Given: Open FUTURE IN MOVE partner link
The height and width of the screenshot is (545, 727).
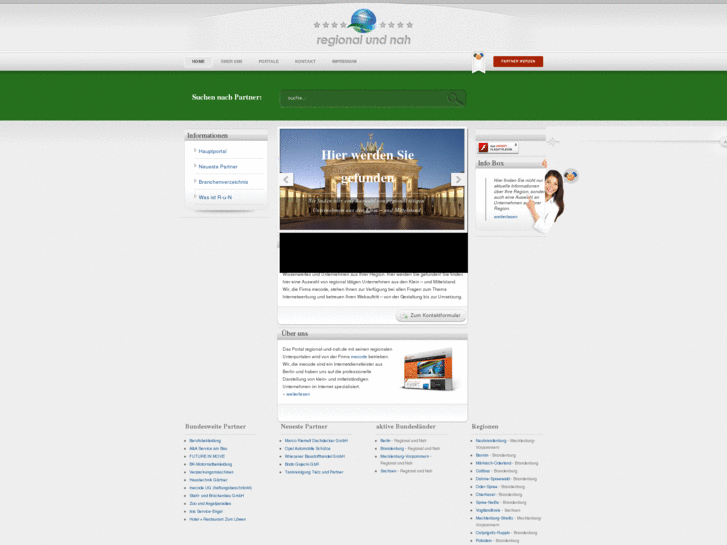Looking at the screenshot, I should click(x=207, y=456).
